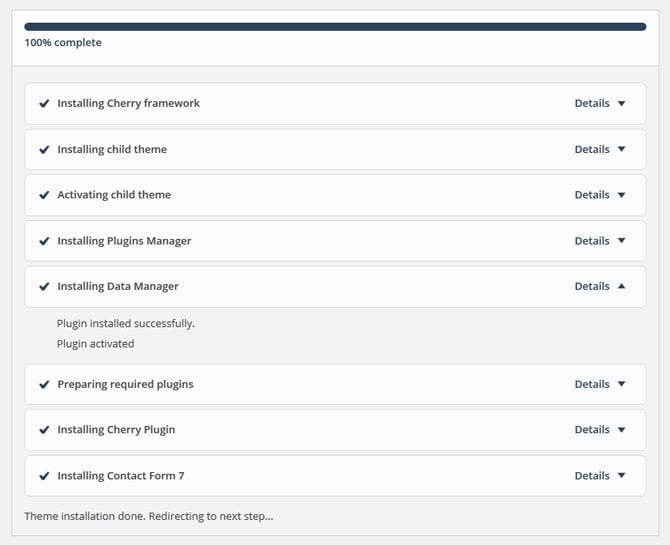Expand details arrow for Installing child theme

pos(621,150)
